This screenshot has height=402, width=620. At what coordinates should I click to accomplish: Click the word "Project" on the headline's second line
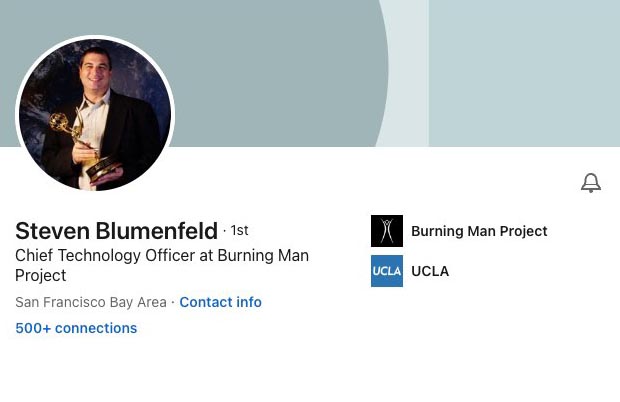tap(41, 276)
